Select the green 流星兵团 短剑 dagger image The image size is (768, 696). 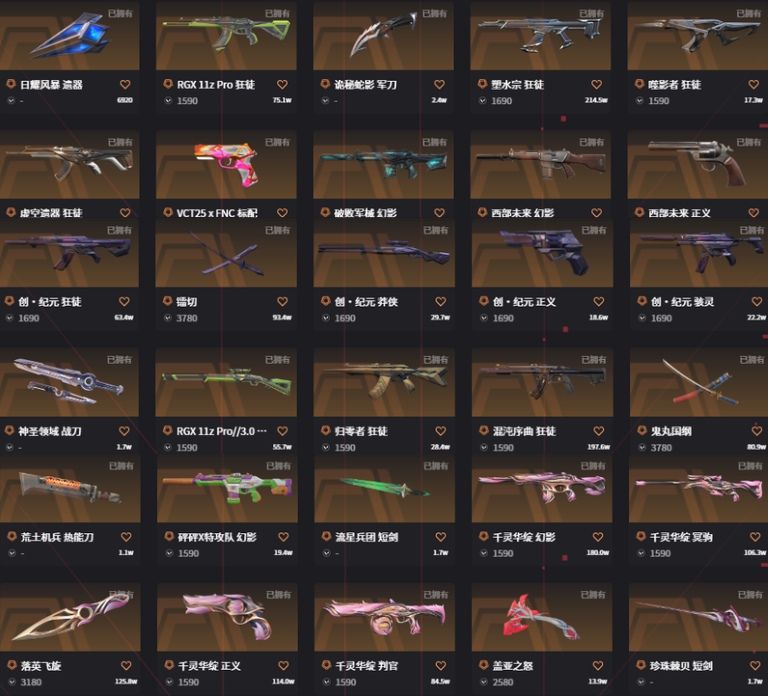384,489
